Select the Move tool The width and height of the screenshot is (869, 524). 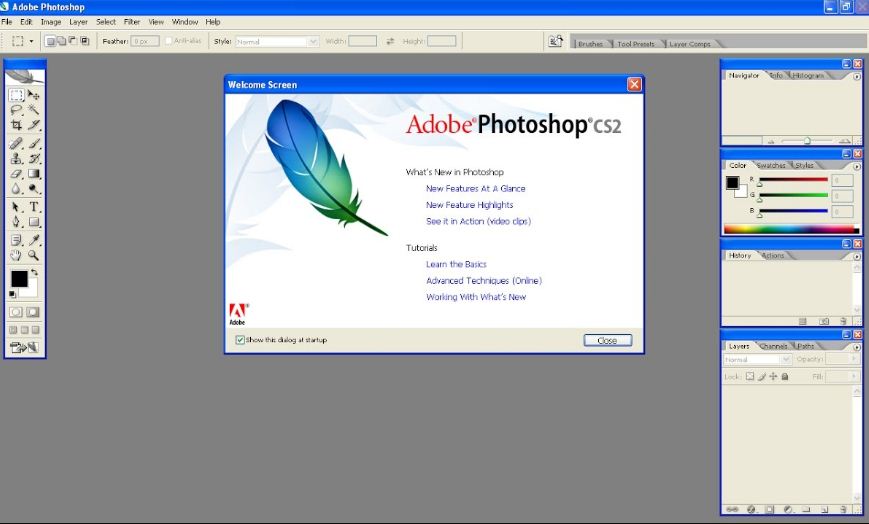coord(34,95)
